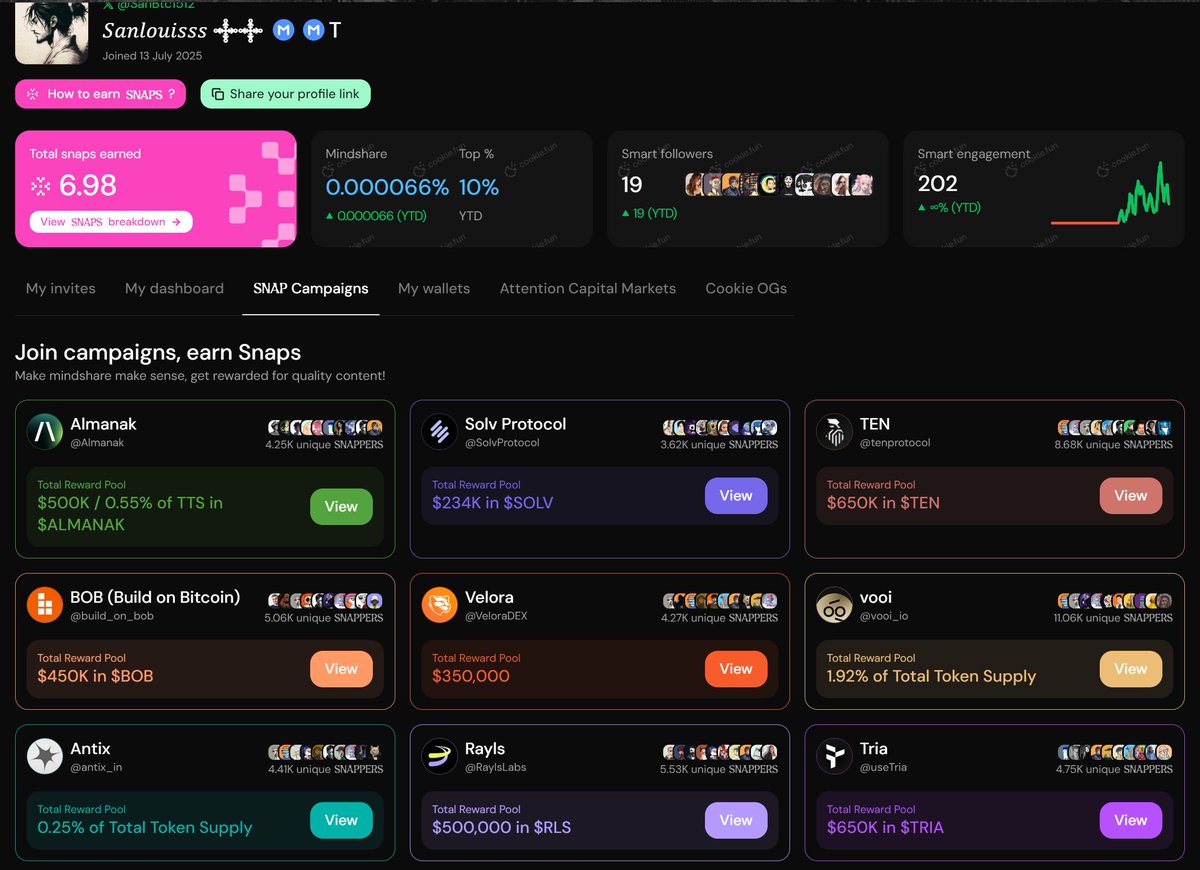Click the '$234K in $SOLV' reward text
The image size is (1200, 870).
[492, 503]
